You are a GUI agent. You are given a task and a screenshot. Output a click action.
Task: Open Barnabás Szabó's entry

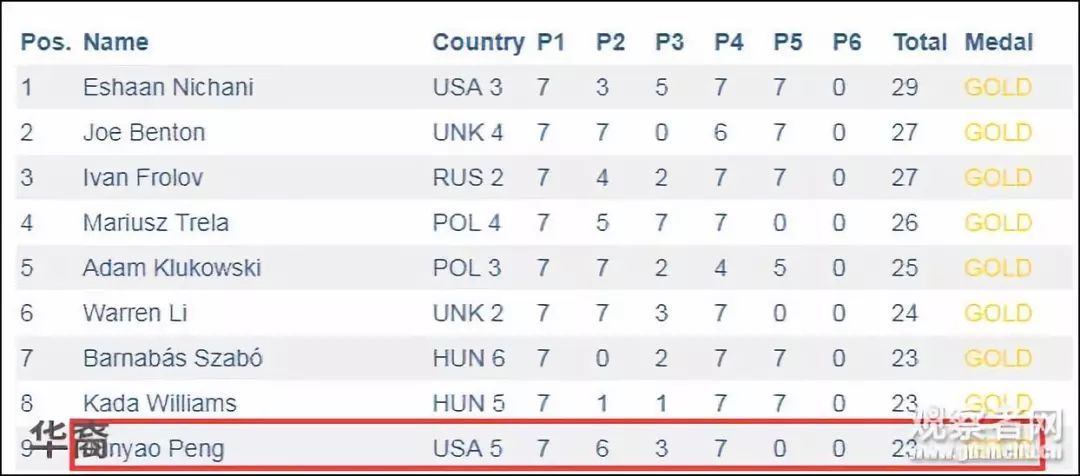click(x=172, y=358)
